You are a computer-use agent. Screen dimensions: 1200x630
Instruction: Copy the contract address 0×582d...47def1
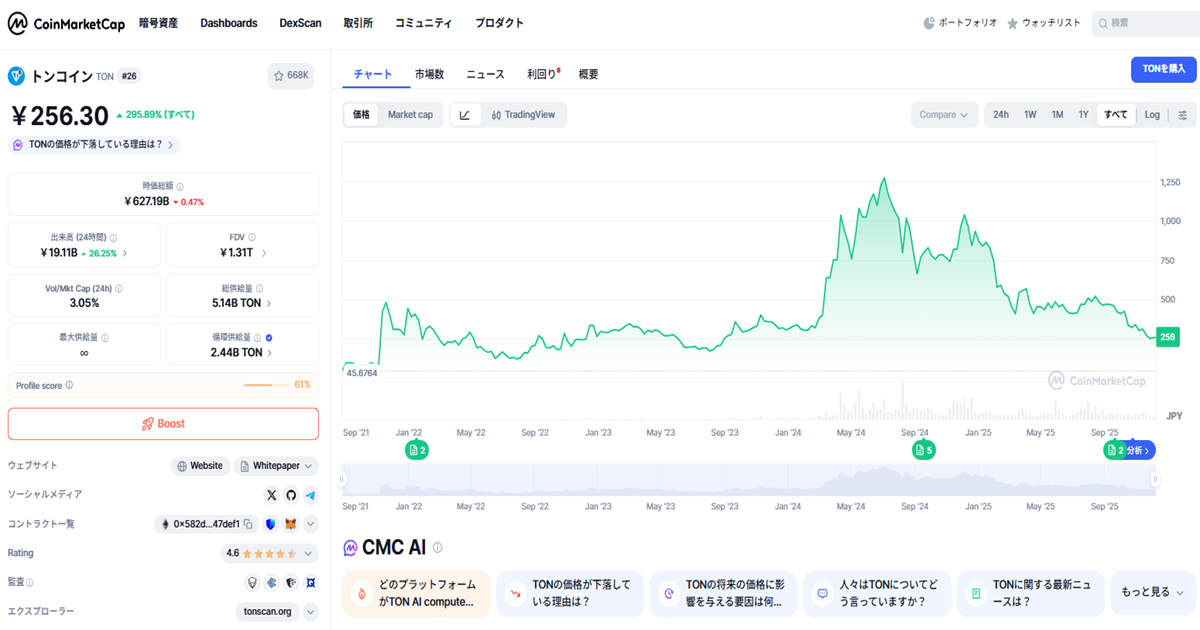[x=248, y=524]
